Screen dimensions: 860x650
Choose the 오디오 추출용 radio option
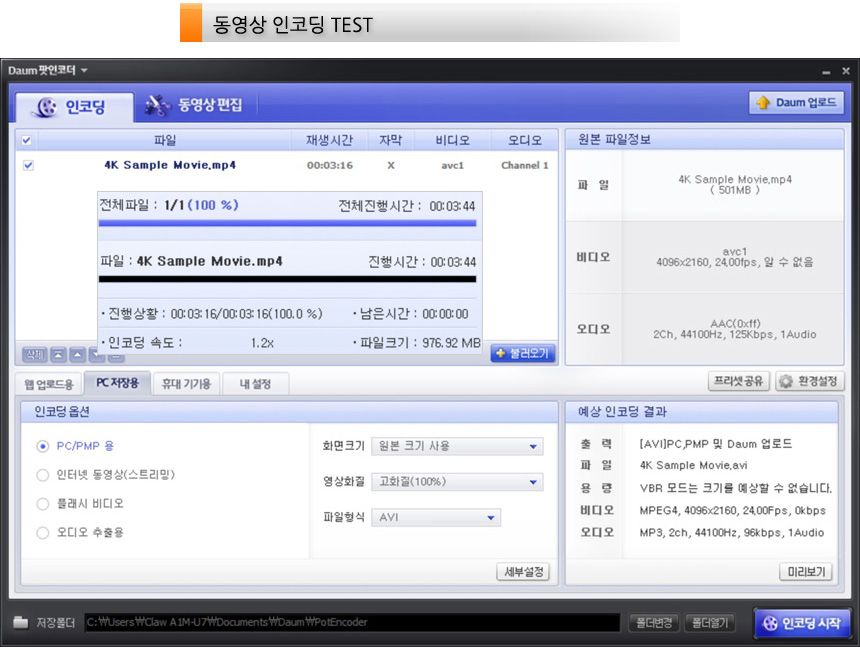[x=43, y=533]
